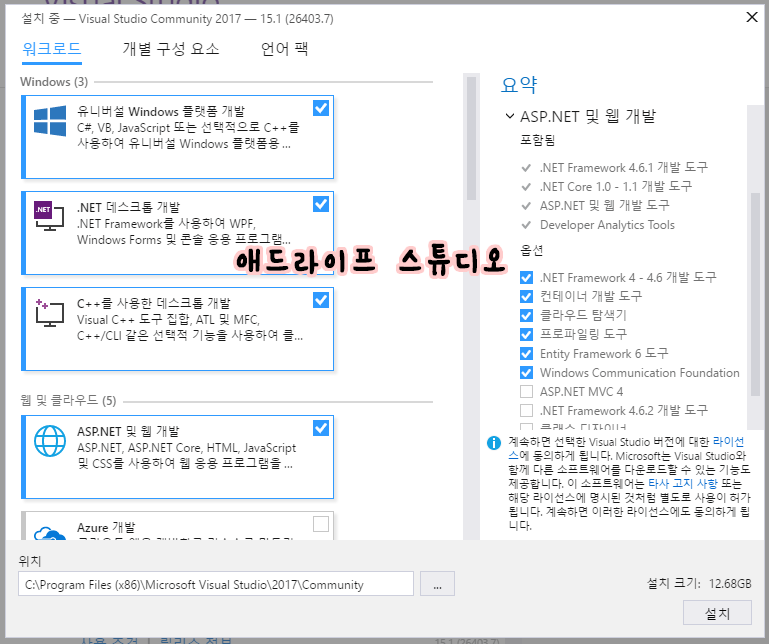The height and width of the screenshot is (644, 769).
Task: Open the 라이선스 license link
Action: coord(728,442)
